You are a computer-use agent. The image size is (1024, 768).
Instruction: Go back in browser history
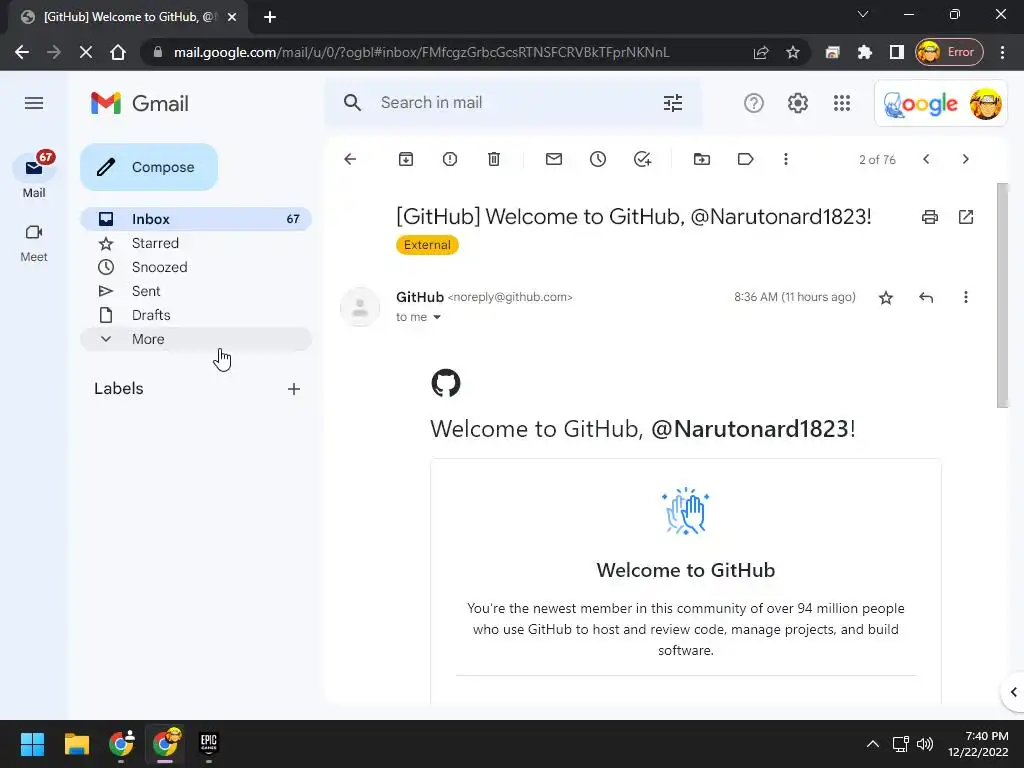(22, 52)
